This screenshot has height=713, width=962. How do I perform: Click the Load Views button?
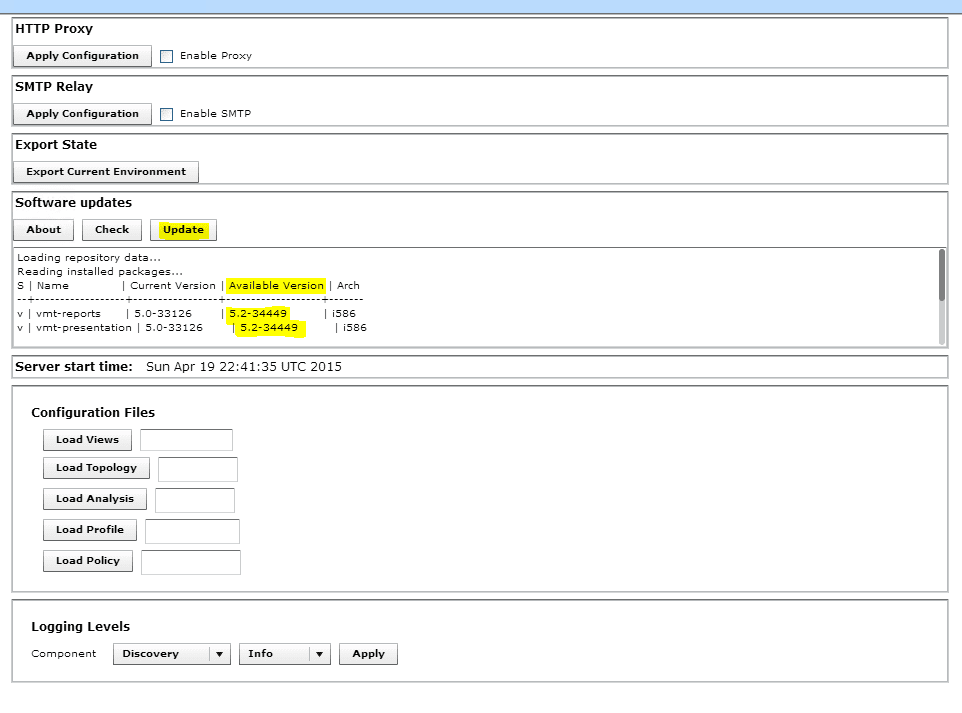pos(87,440)
